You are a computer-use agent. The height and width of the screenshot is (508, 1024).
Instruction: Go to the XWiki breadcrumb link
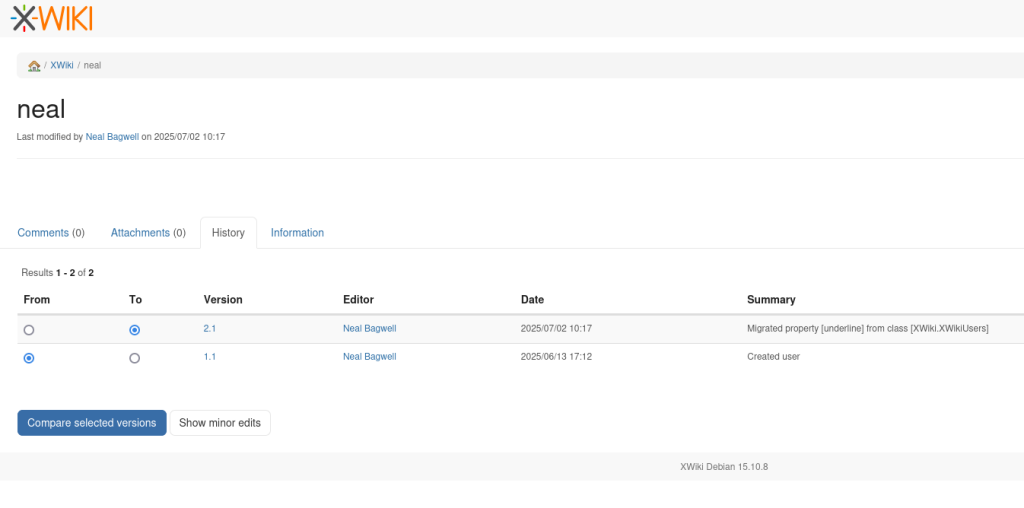[62, 66]
